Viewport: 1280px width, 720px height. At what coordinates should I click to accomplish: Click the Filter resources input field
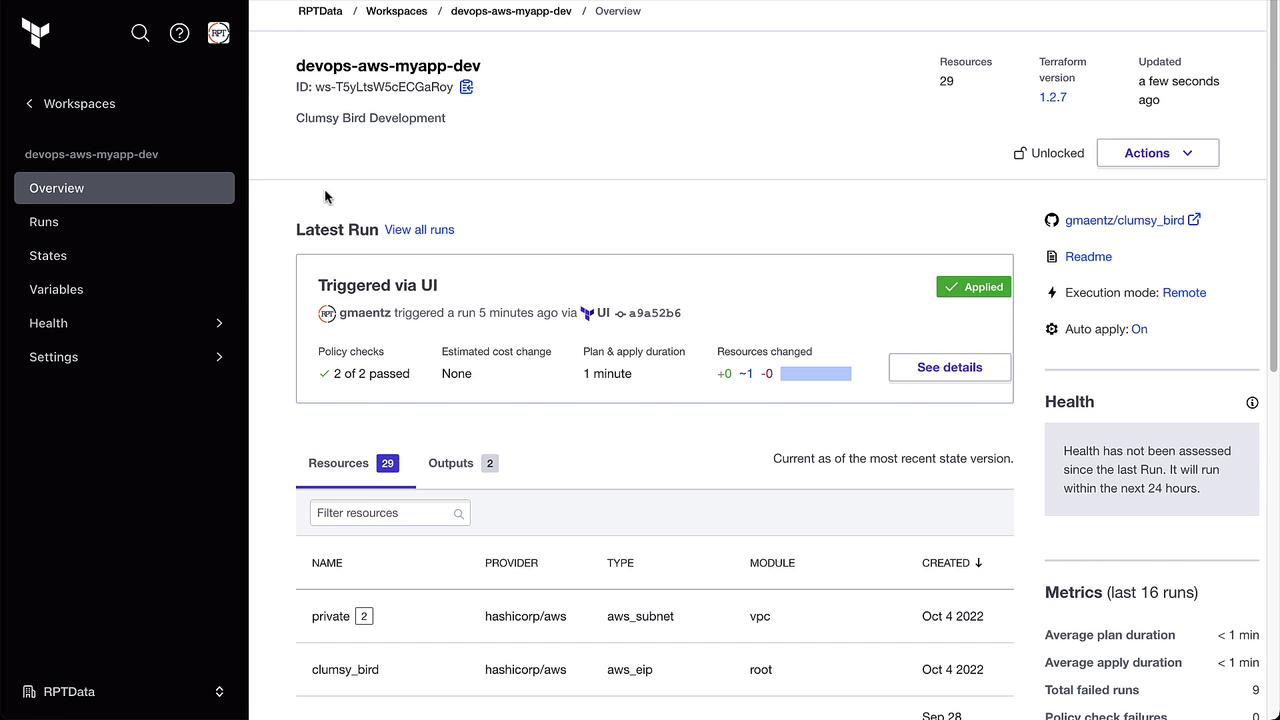pyautogui.click(x=383, y=513)
